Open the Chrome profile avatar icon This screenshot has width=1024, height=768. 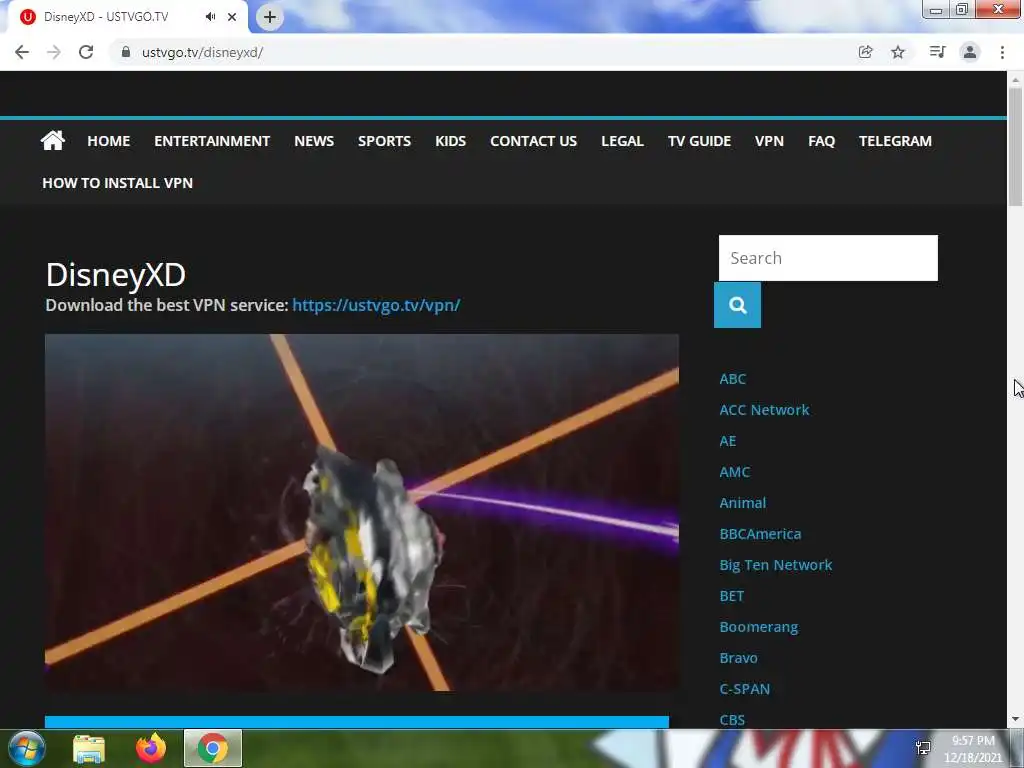(x=970, y=52)
